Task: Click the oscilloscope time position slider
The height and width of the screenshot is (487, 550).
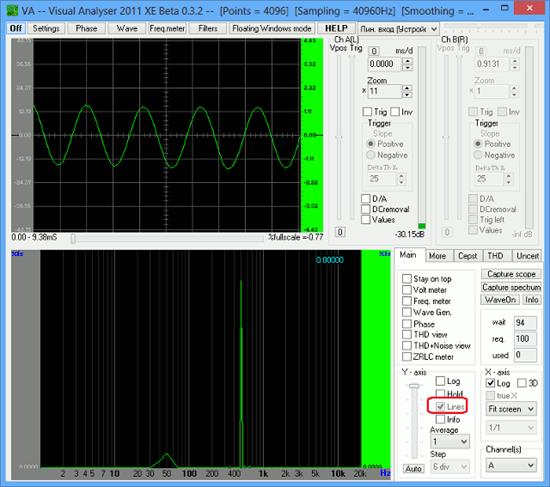Action: tap(167, 238)
